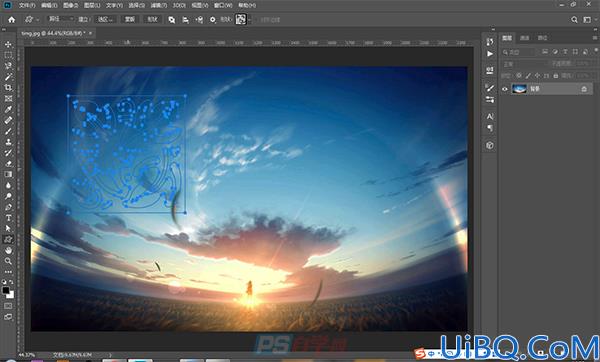Open the Paragraph panel icon
This screenshot has height=362, width=600.
[x=490, y=128]
